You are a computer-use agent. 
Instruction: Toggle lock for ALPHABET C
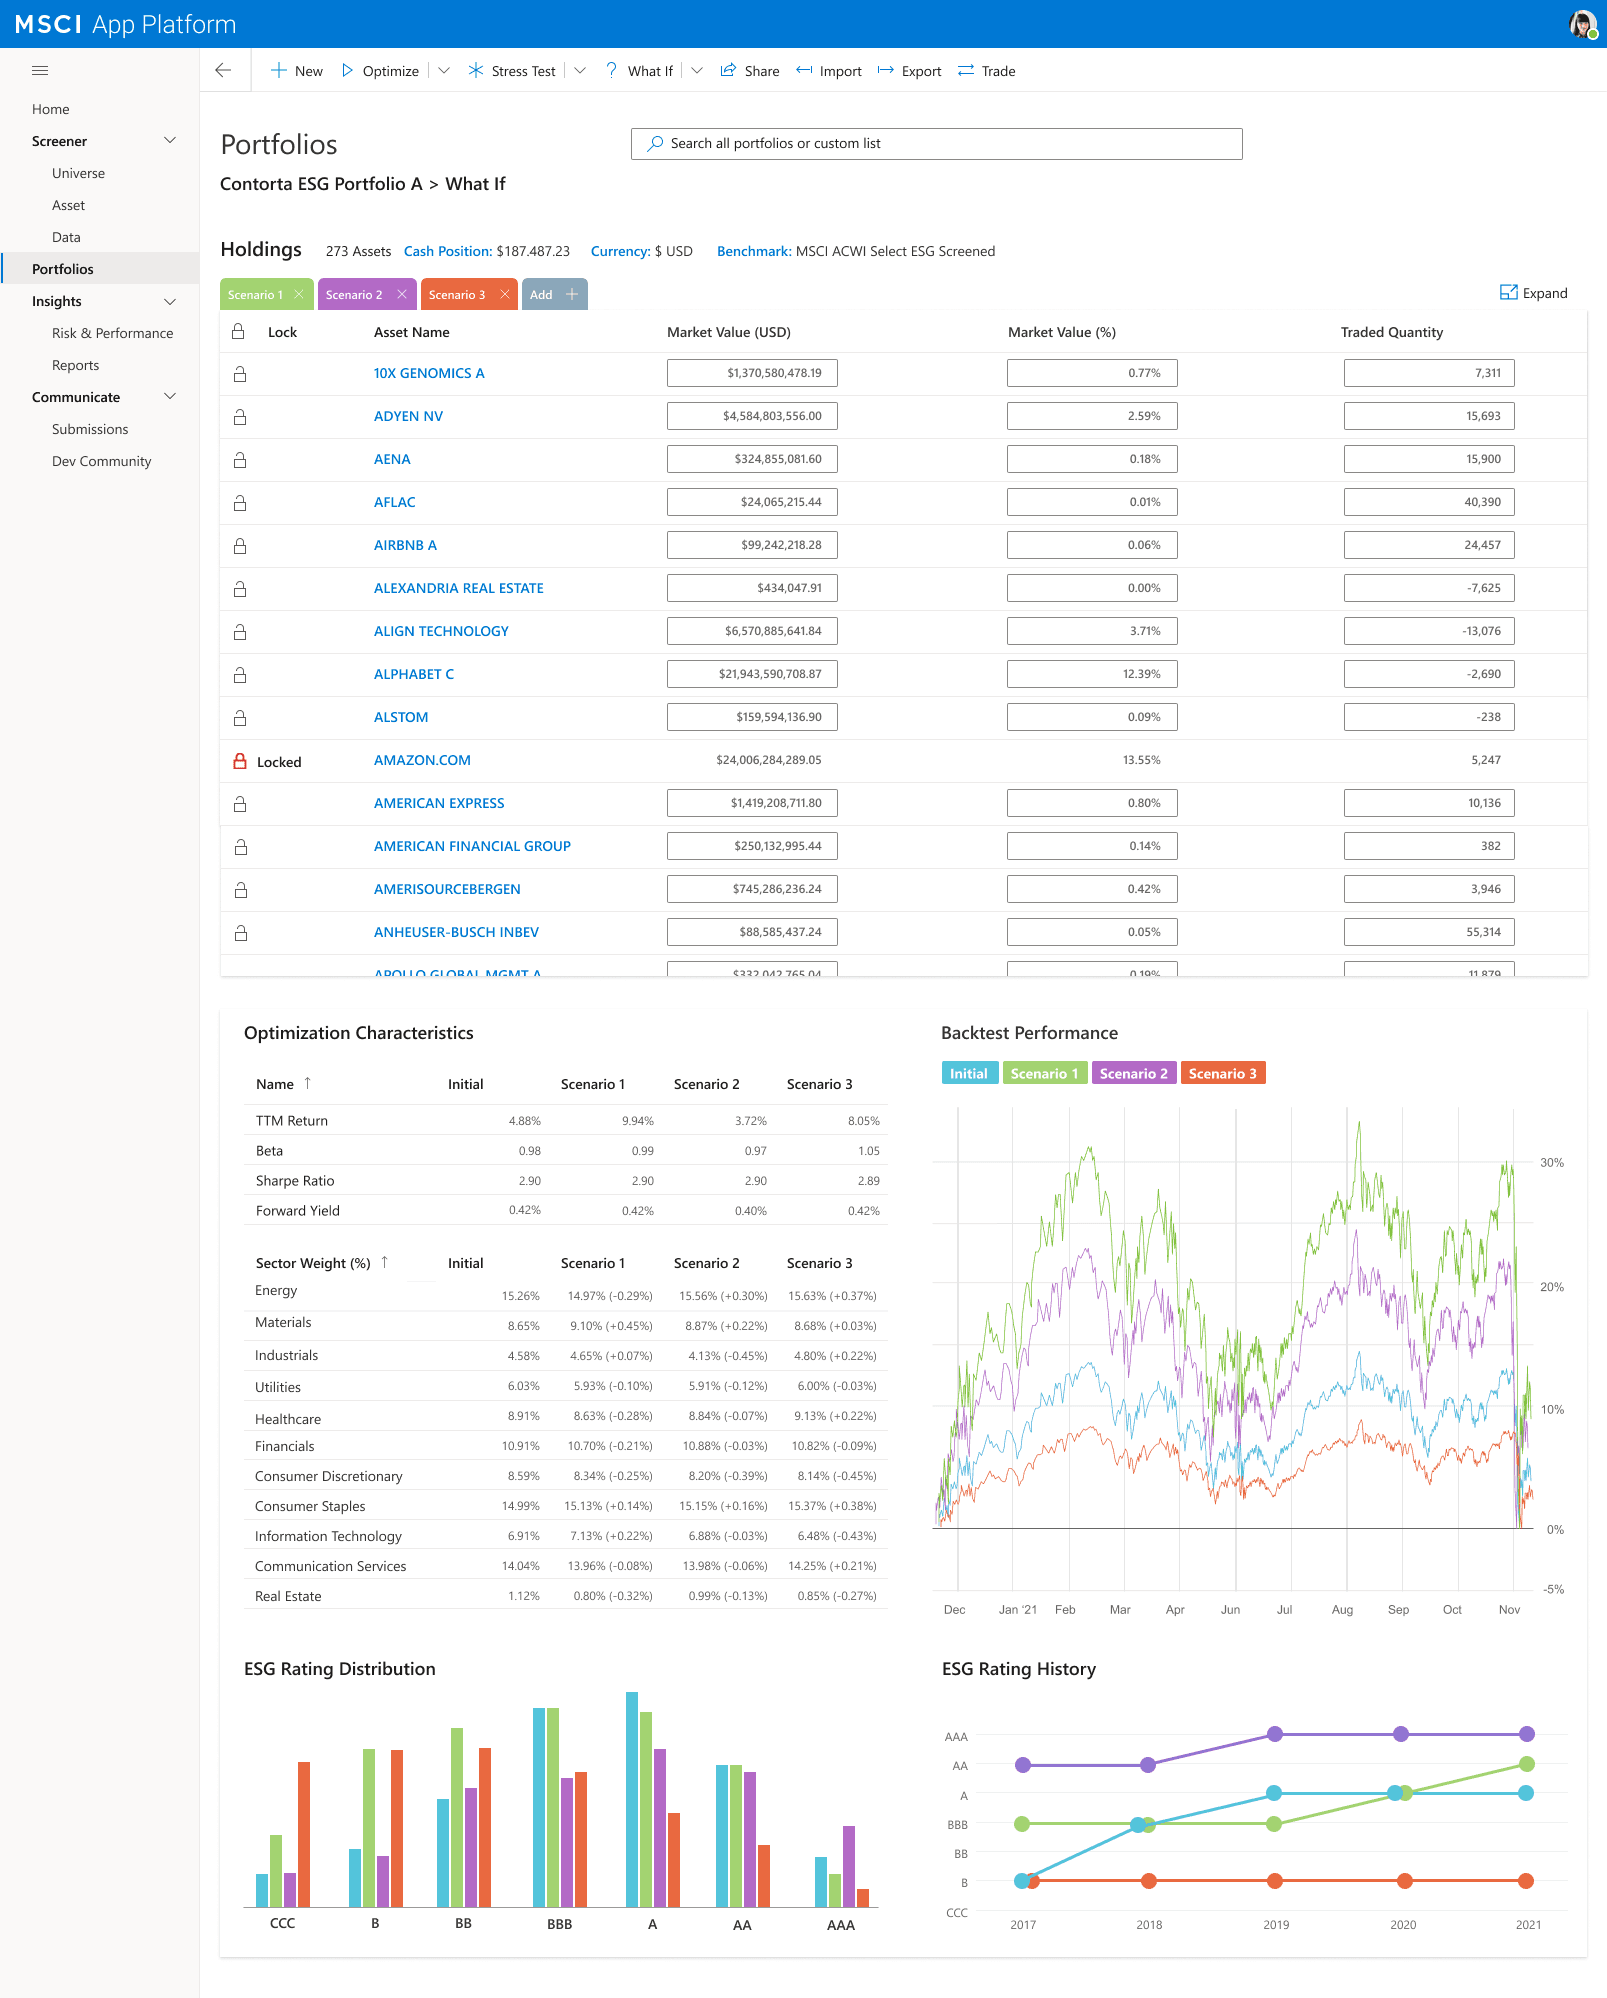[240, 675]
